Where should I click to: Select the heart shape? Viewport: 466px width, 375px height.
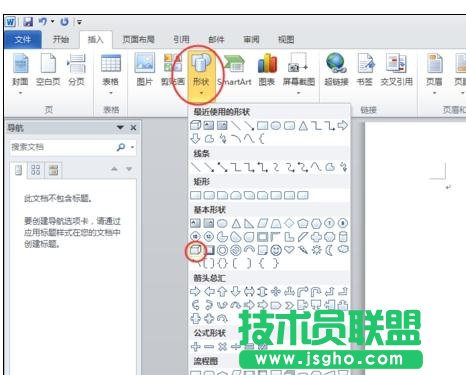[x=289, y=249]
